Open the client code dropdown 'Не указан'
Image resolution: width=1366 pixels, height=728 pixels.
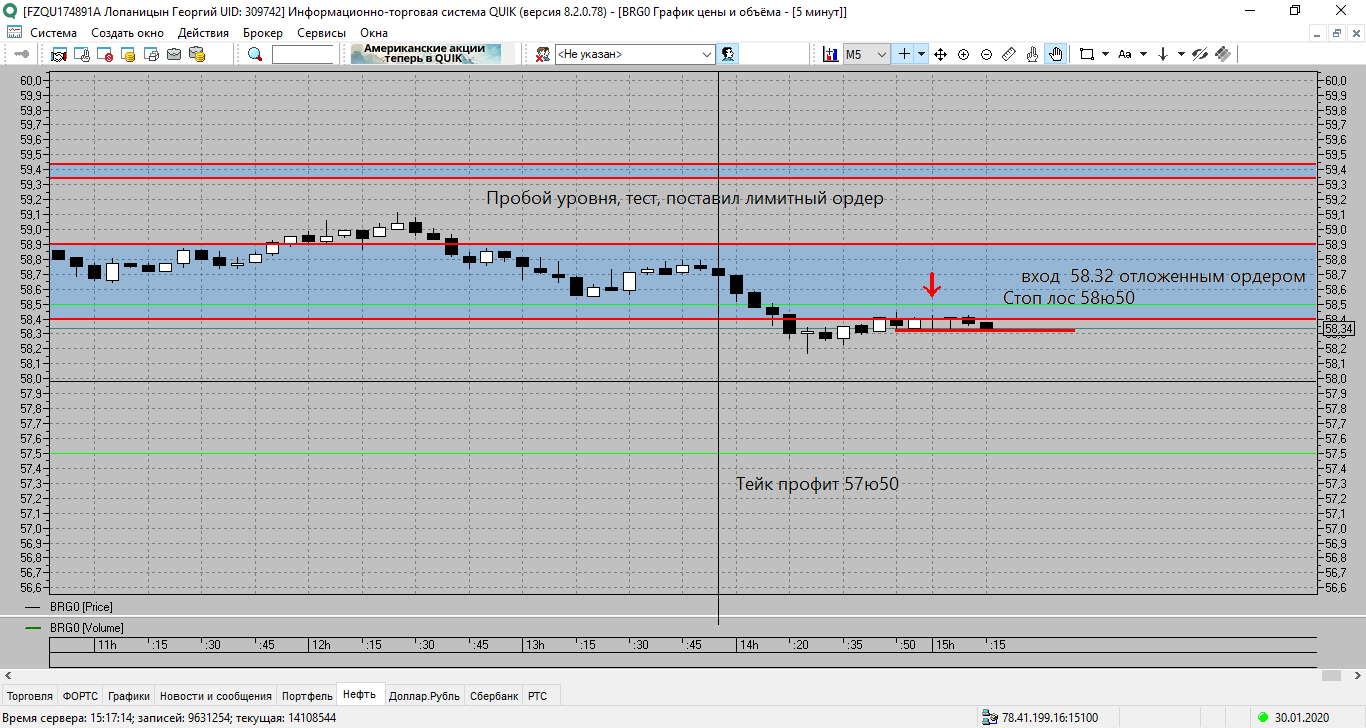(635, 54)
